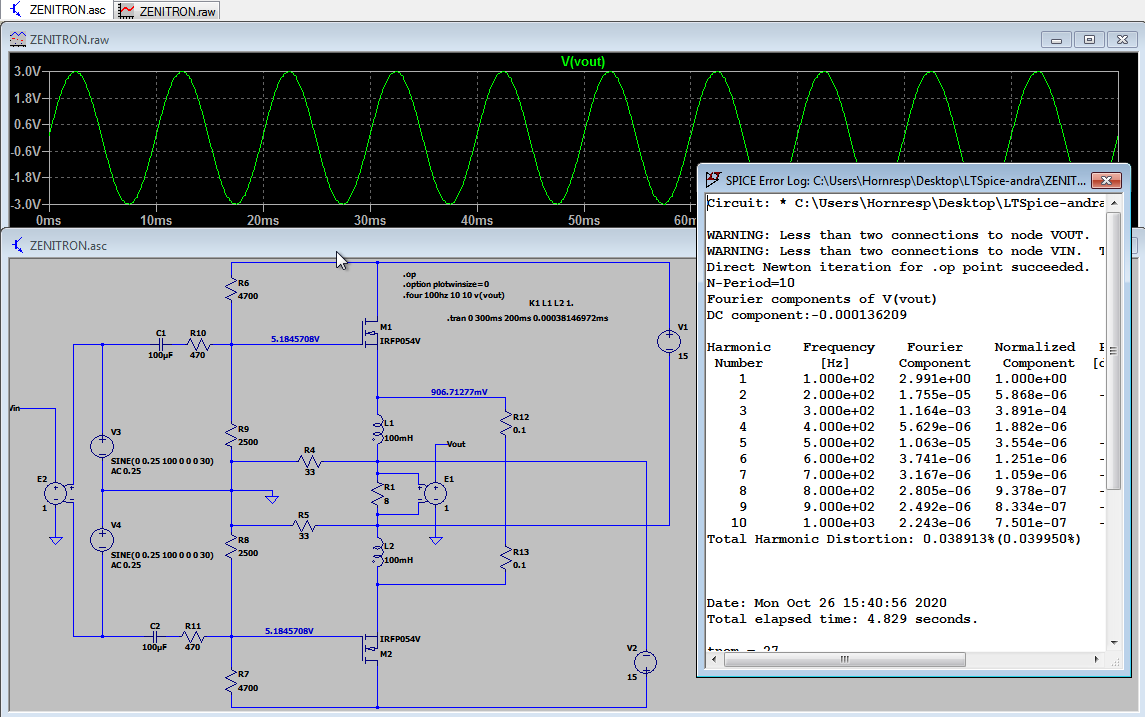Select resistor R11 symbol
This screenshot has height=717, width=1145.
pyautogui.click(x=192, y=637)
